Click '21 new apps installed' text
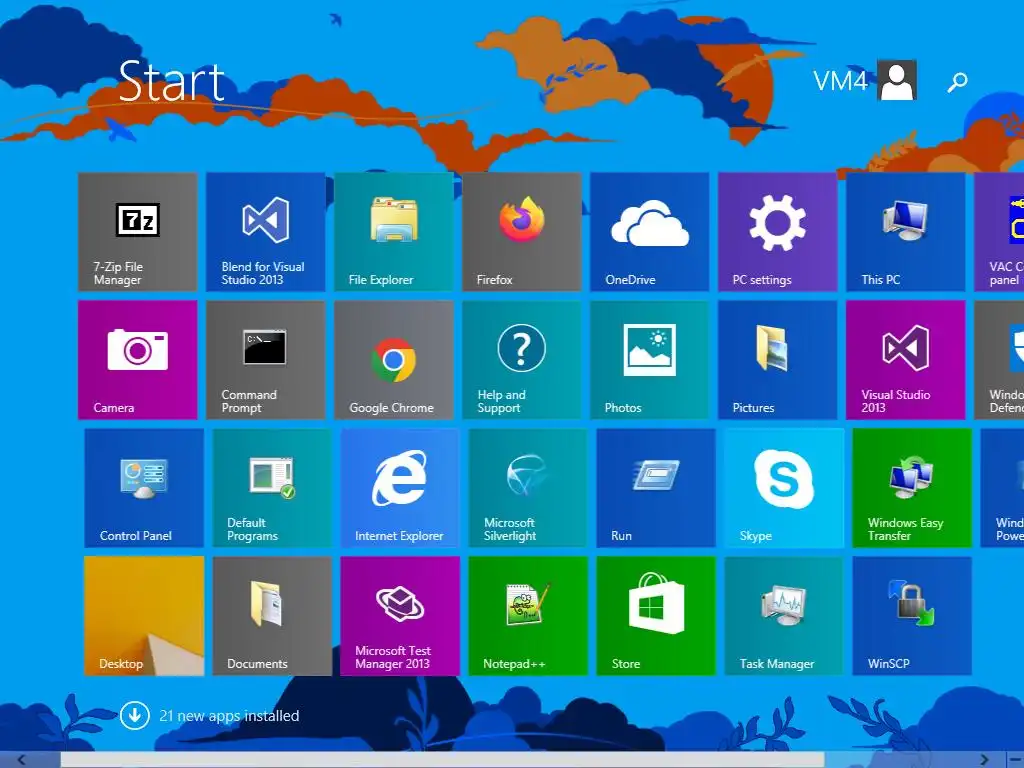Viewport: 1024px width, 768px height. pos(229,716)
